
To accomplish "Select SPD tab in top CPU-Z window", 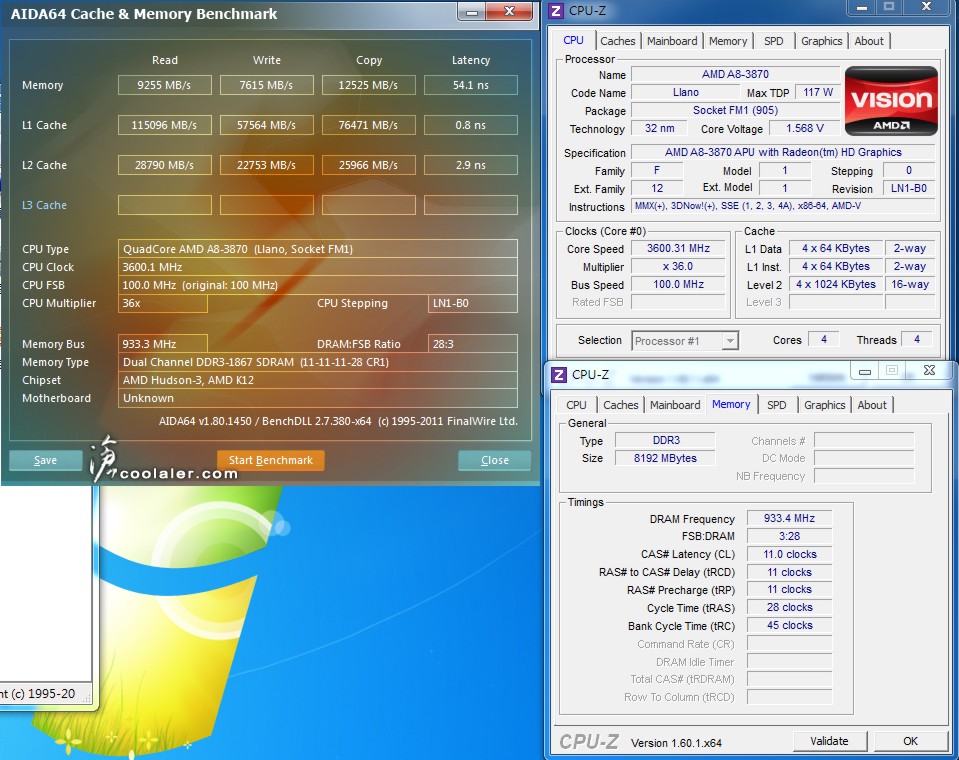I will click(773, 41).
